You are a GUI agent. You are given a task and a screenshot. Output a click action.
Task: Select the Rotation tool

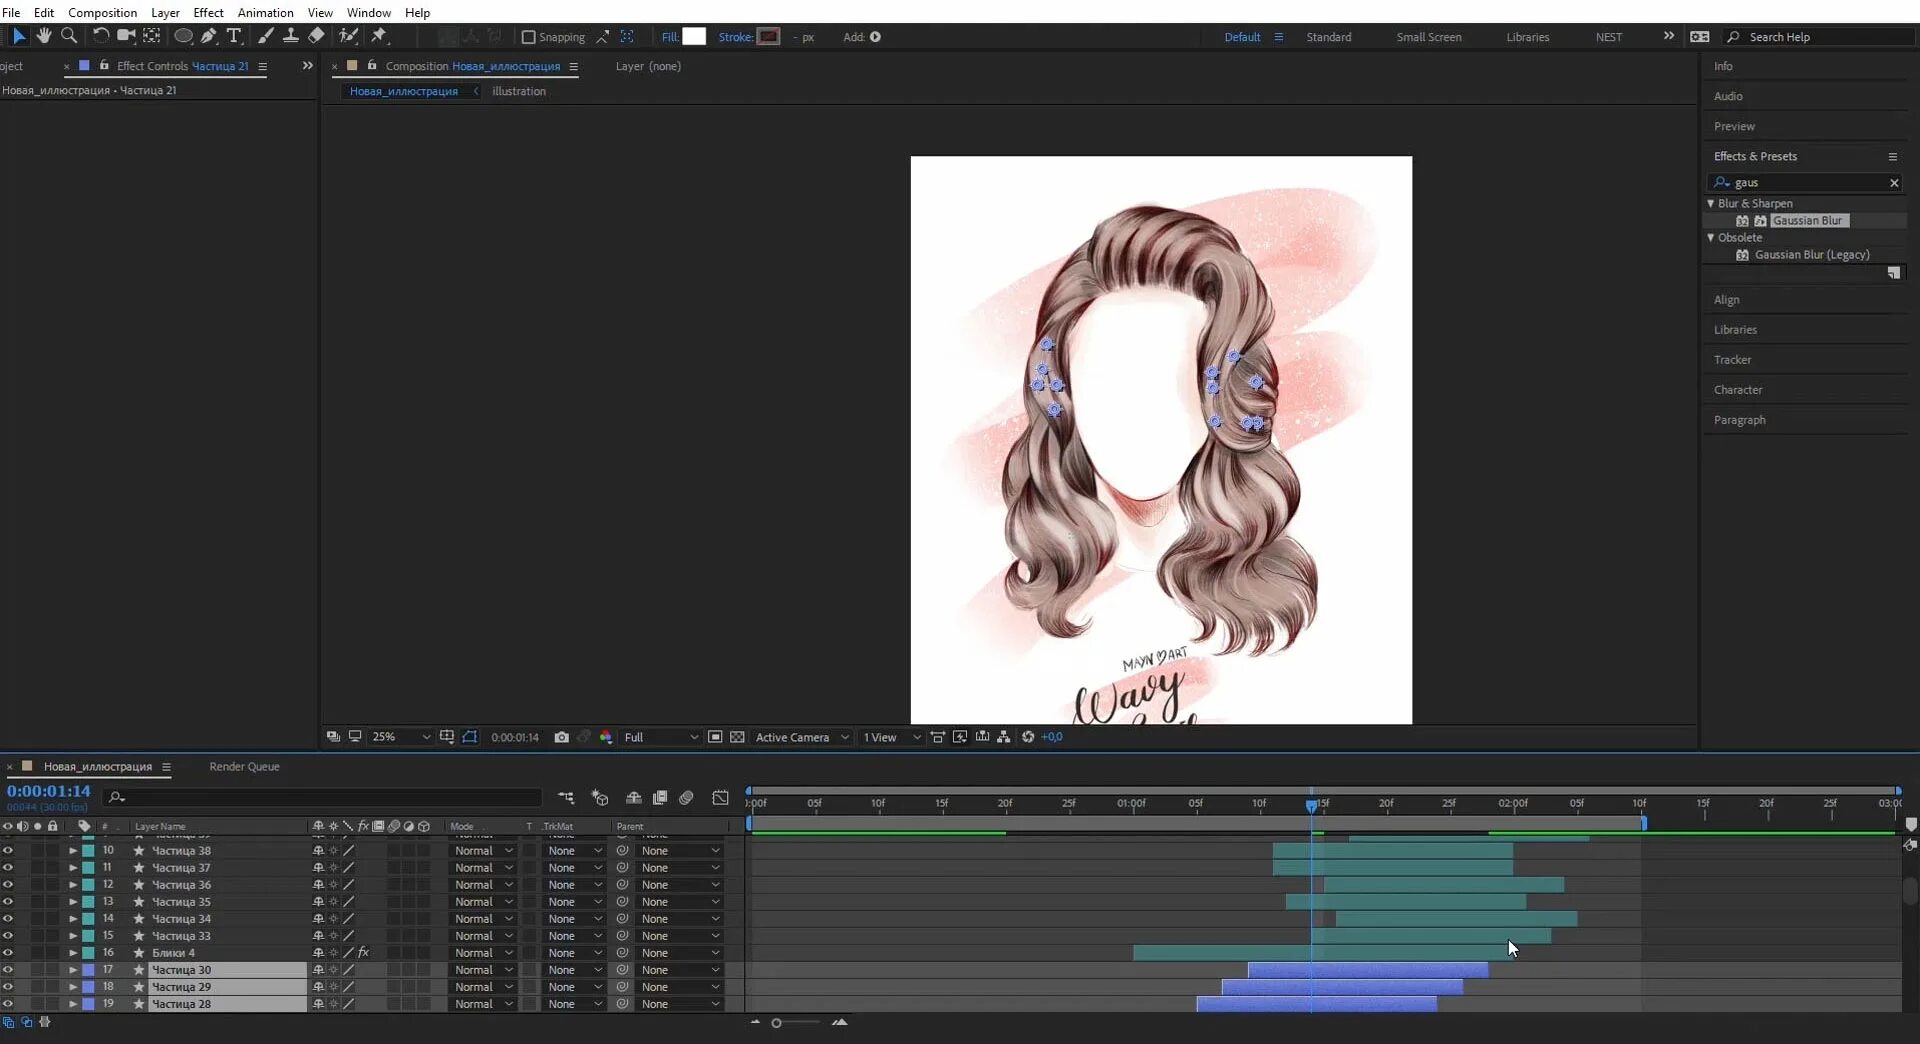101,36
